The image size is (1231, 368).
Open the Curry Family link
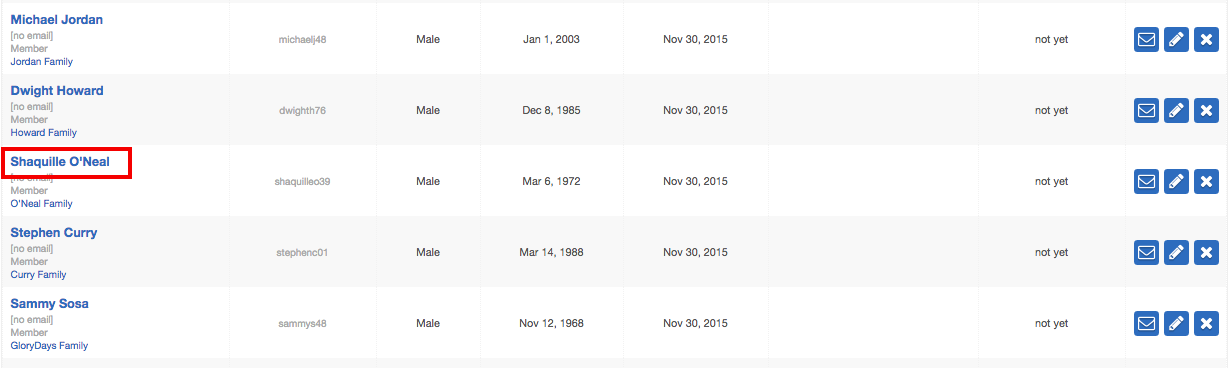(39, 275)
